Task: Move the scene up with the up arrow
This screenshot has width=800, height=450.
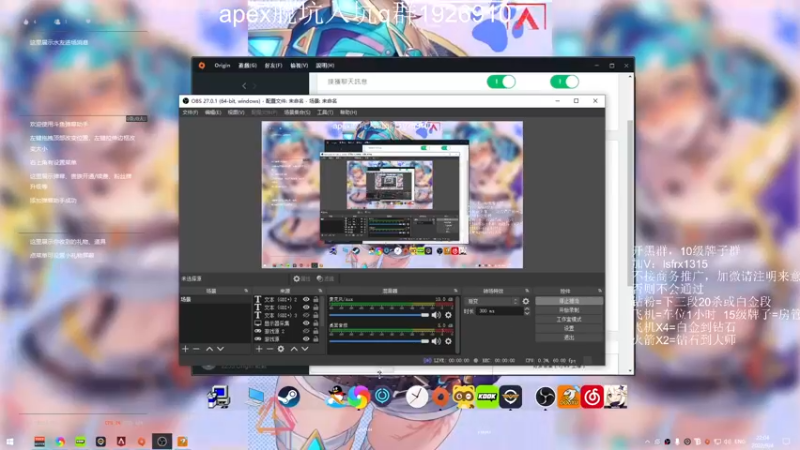Action: pyautogui.click(x=209, y=349)
